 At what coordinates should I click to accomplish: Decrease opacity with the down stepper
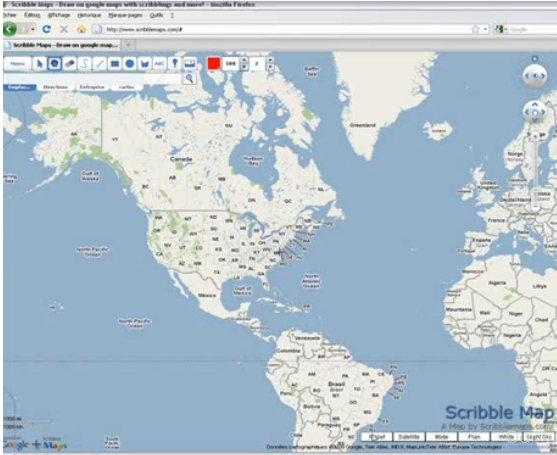pyautogui.click(x=244, y=67)
